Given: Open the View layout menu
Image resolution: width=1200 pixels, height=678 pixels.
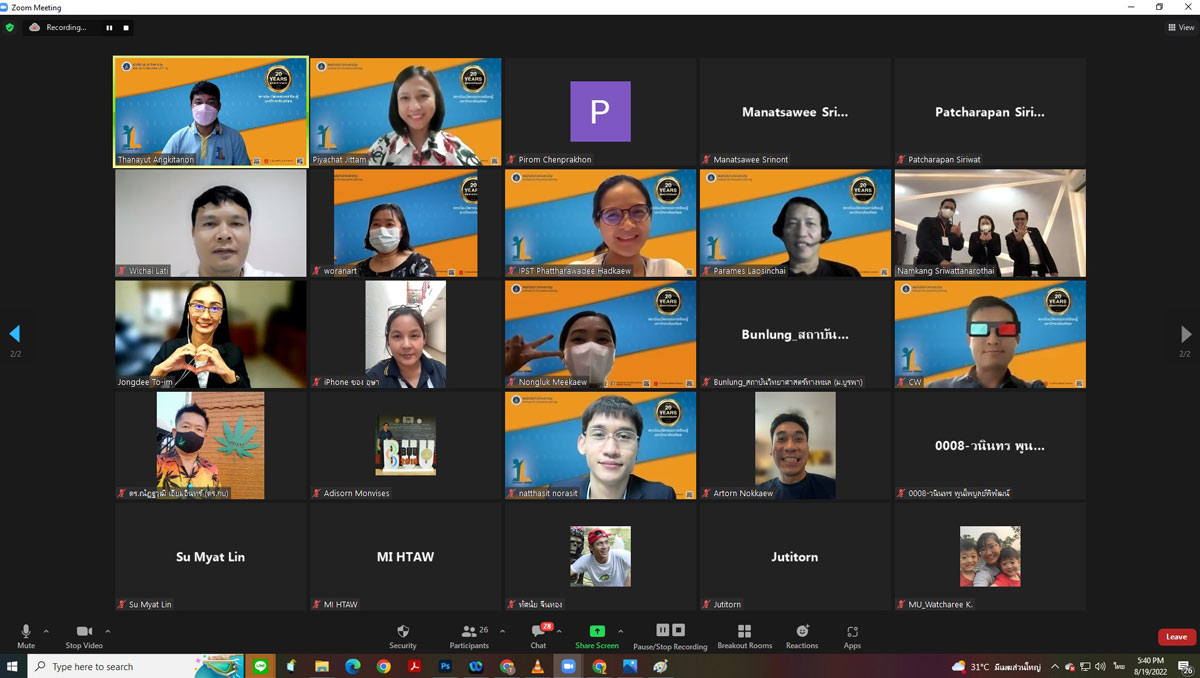Looking at the screenshot, I should pyautogui.click(x=1181, y=28).
